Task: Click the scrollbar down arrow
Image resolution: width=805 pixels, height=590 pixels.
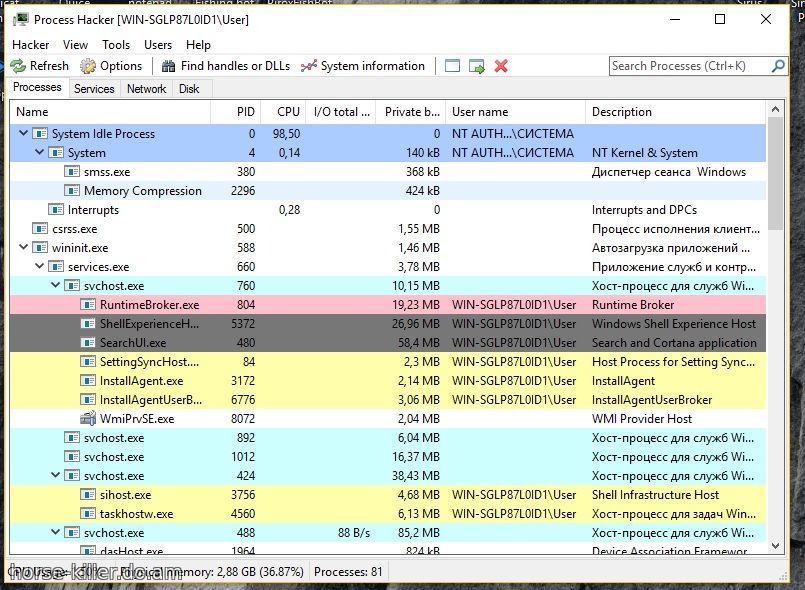Action: click(775, 546)
